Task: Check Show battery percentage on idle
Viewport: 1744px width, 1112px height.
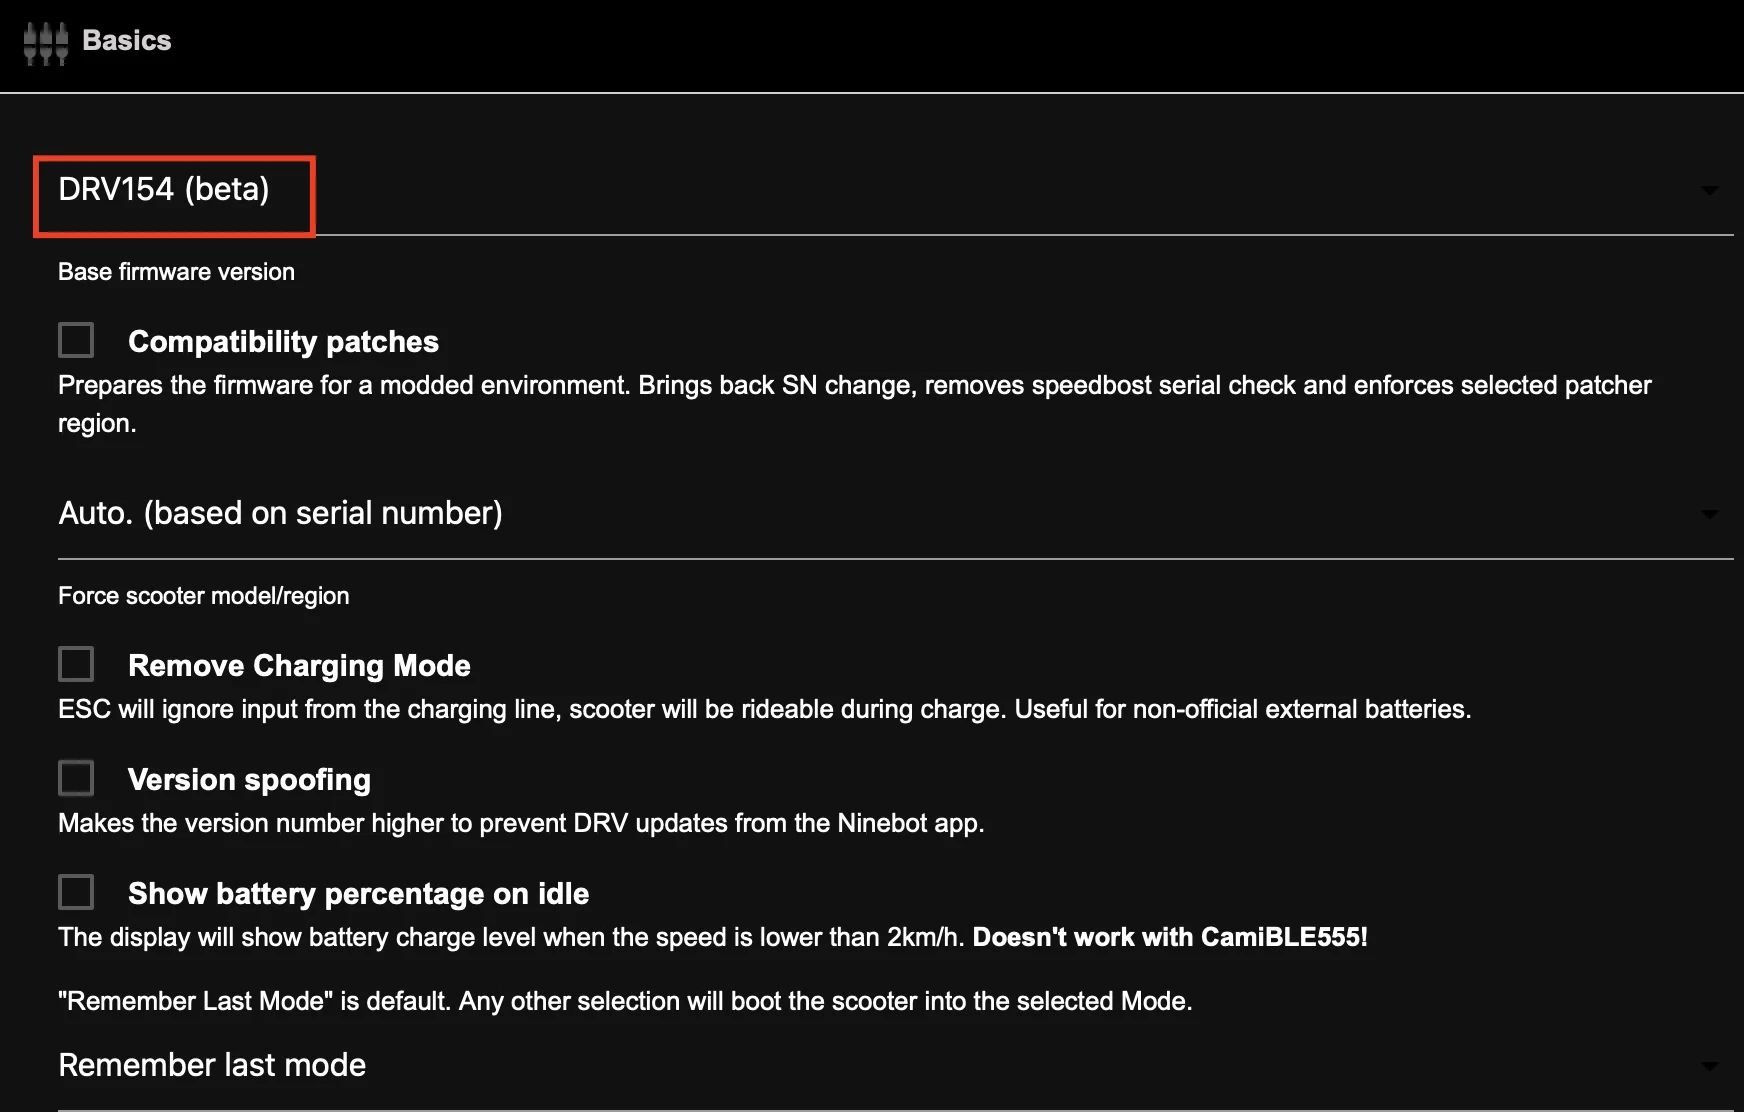Action: click(75, 891)
